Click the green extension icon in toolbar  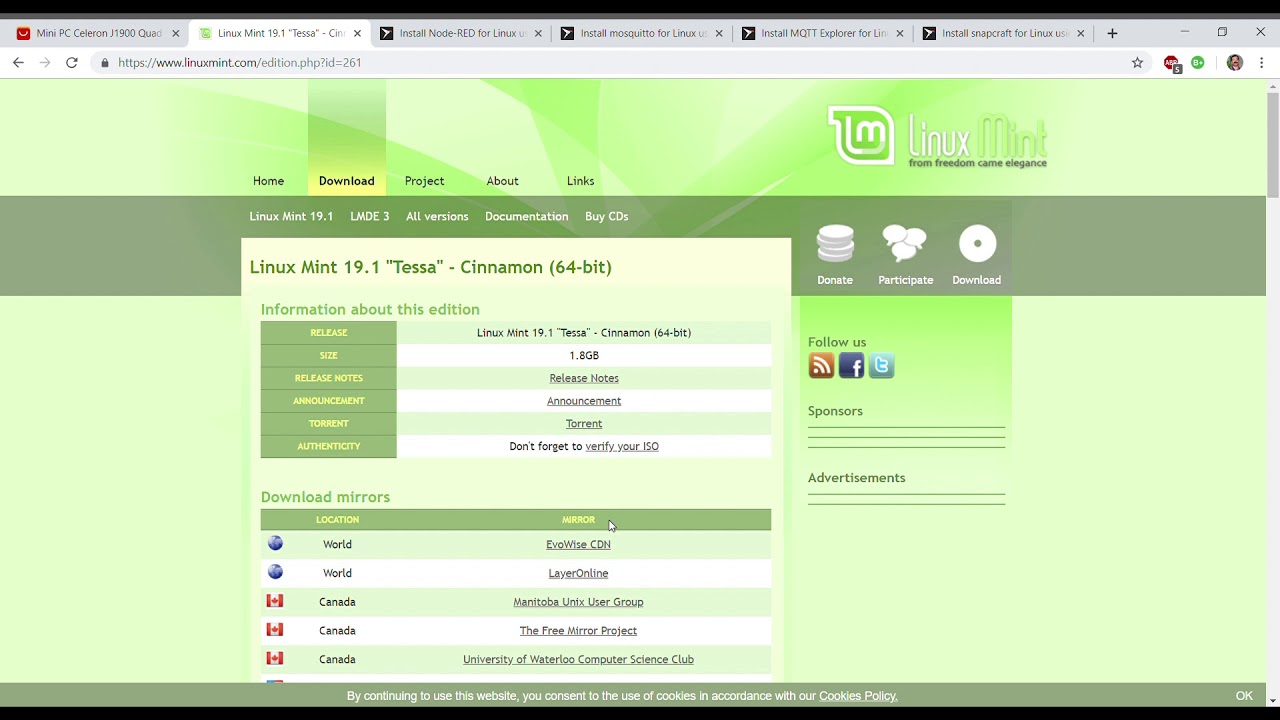[x=1198, y=62]
